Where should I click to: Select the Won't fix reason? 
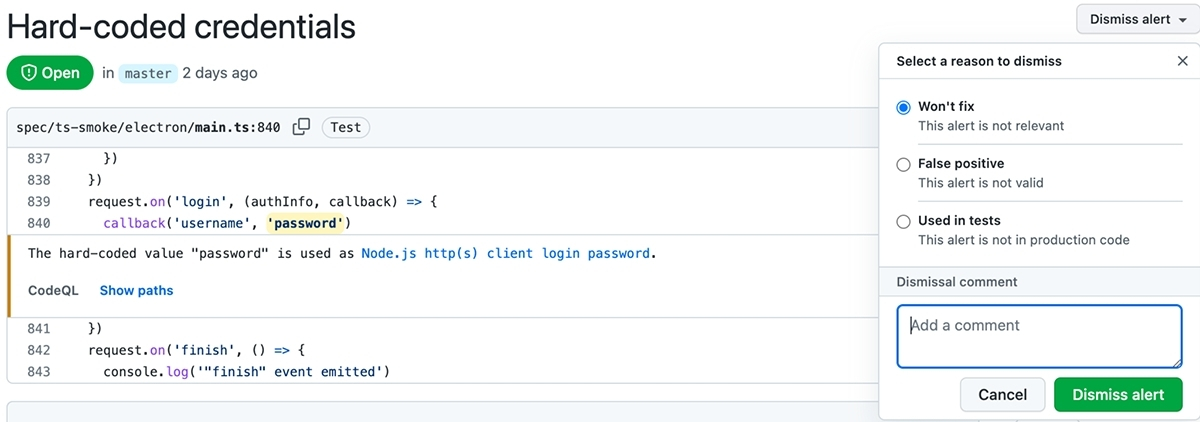[904, 107]
